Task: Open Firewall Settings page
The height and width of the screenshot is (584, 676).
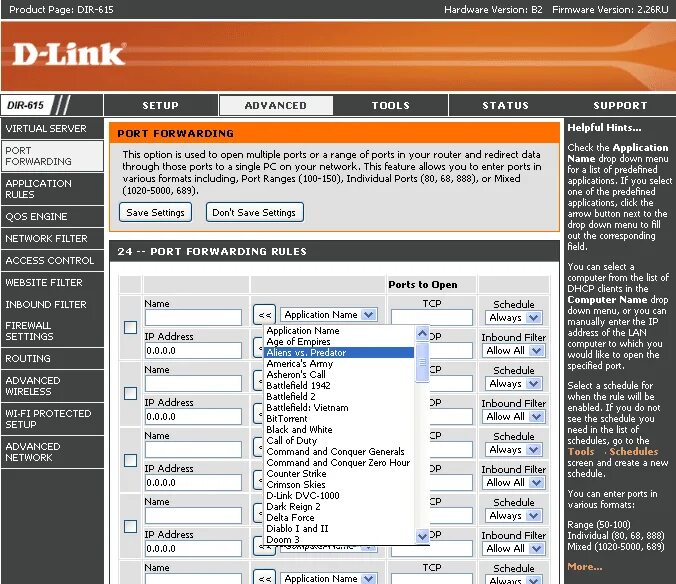Action: click(x=52, y=331)
